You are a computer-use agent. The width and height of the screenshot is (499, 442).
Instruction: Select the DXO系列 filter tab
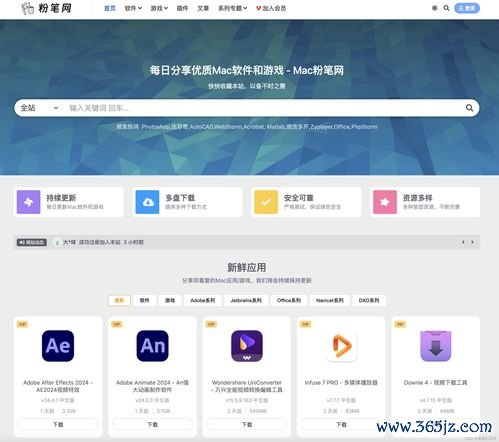(x=369, y=300)
